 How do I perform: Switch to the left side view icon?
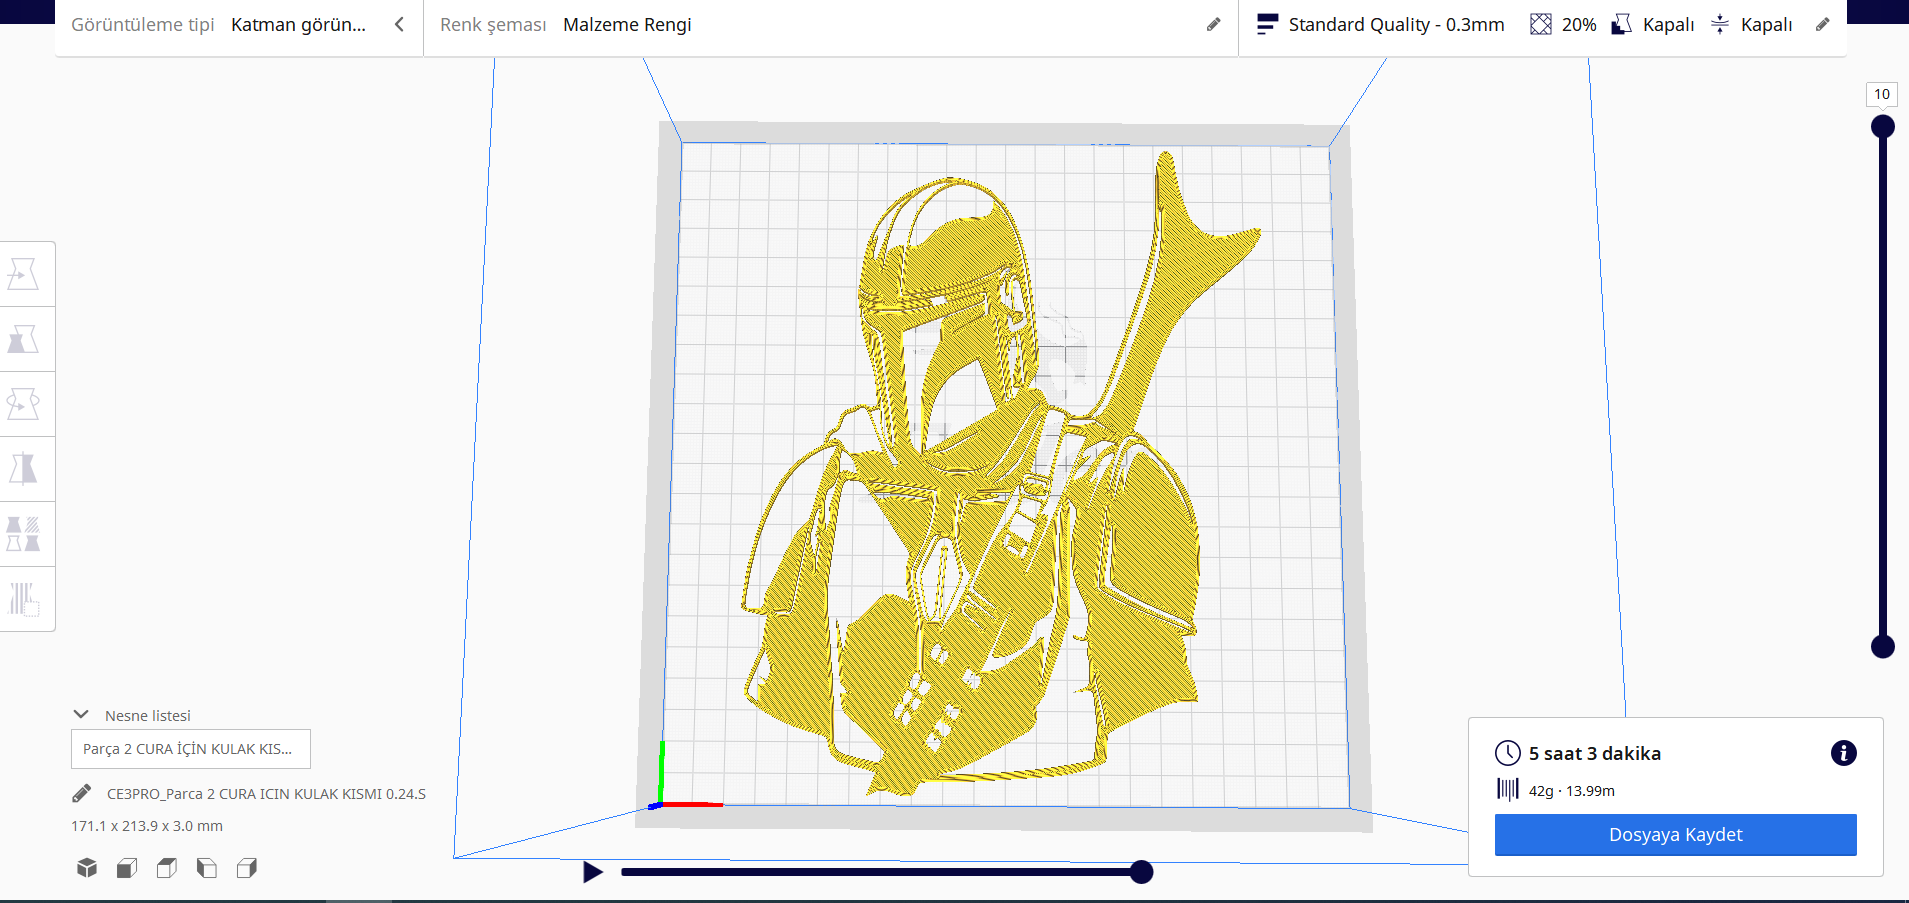tap(207, 868)
